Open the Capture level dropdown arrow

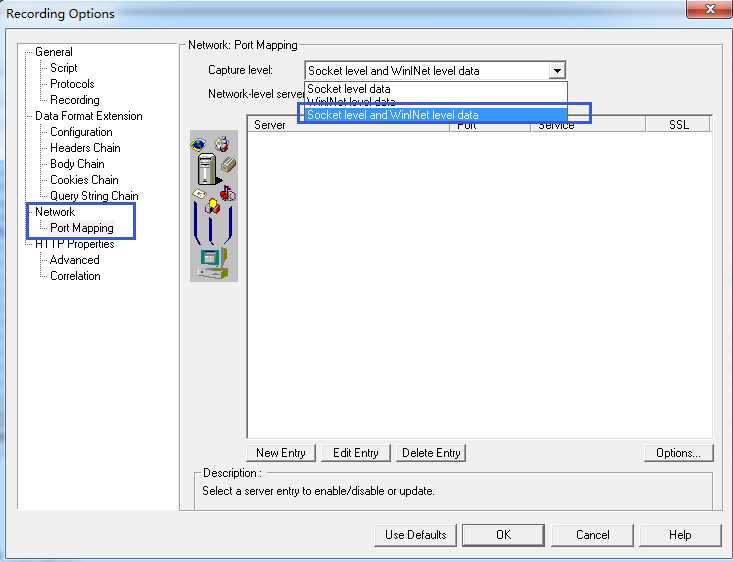[557, 71]
